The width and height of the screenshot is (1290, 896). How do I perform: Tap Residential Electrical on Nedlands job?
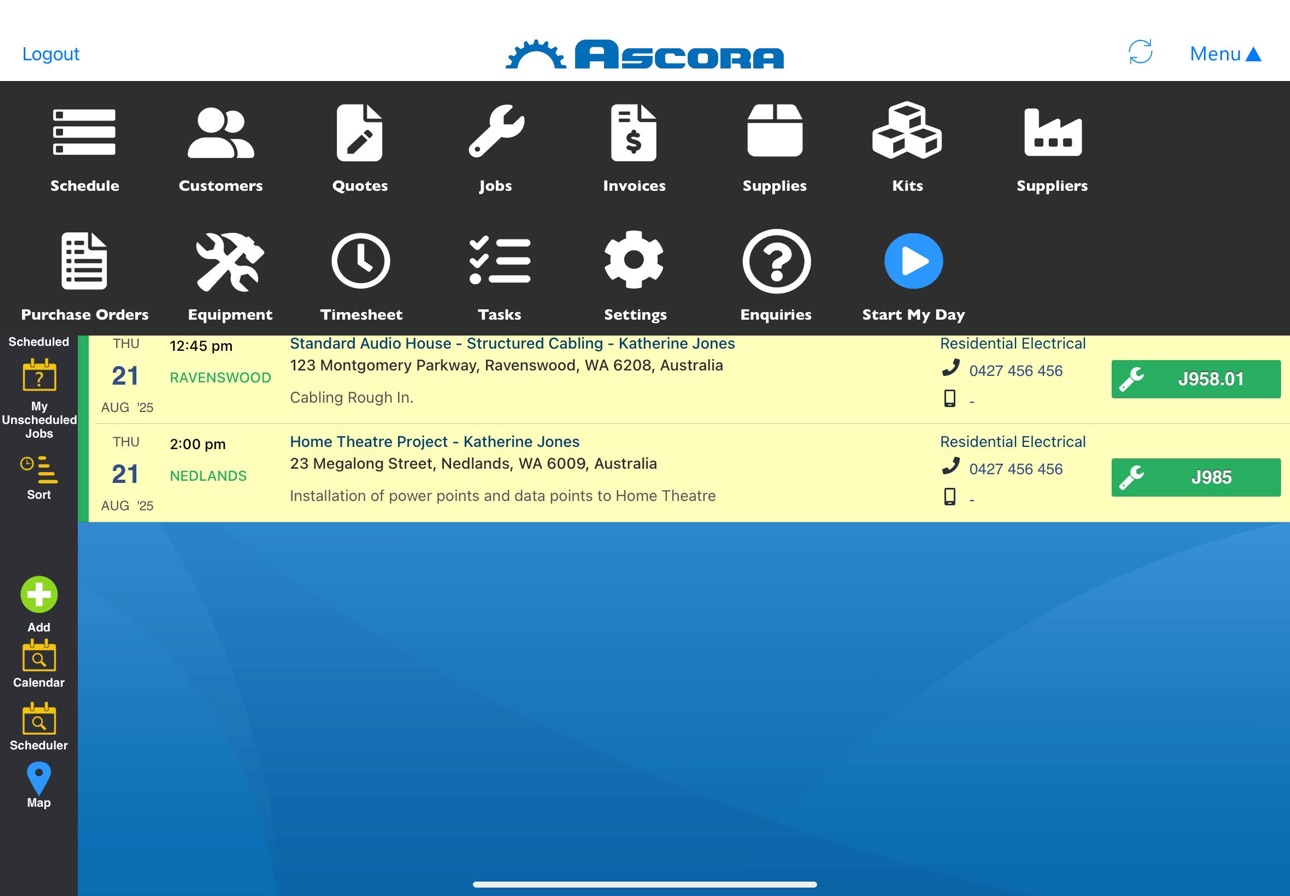[x=1012, y=441]
